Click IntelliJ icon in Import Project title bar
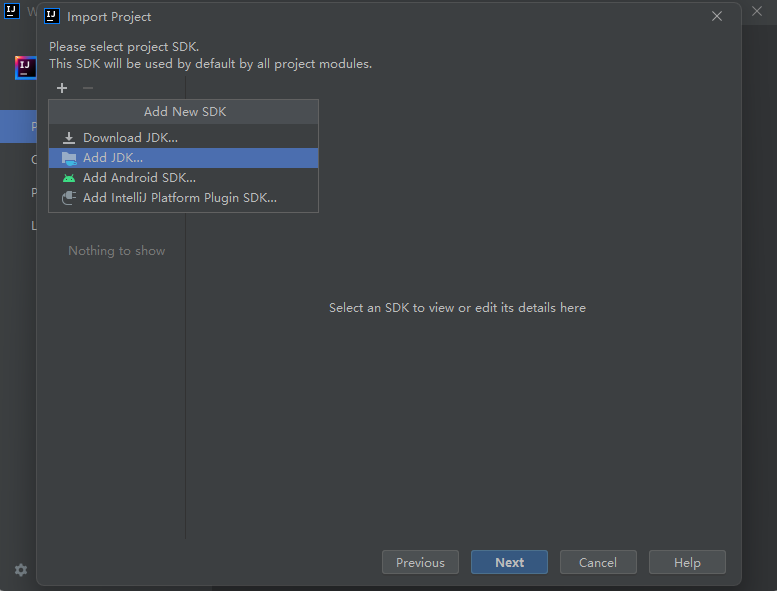 tap(52, 16)
